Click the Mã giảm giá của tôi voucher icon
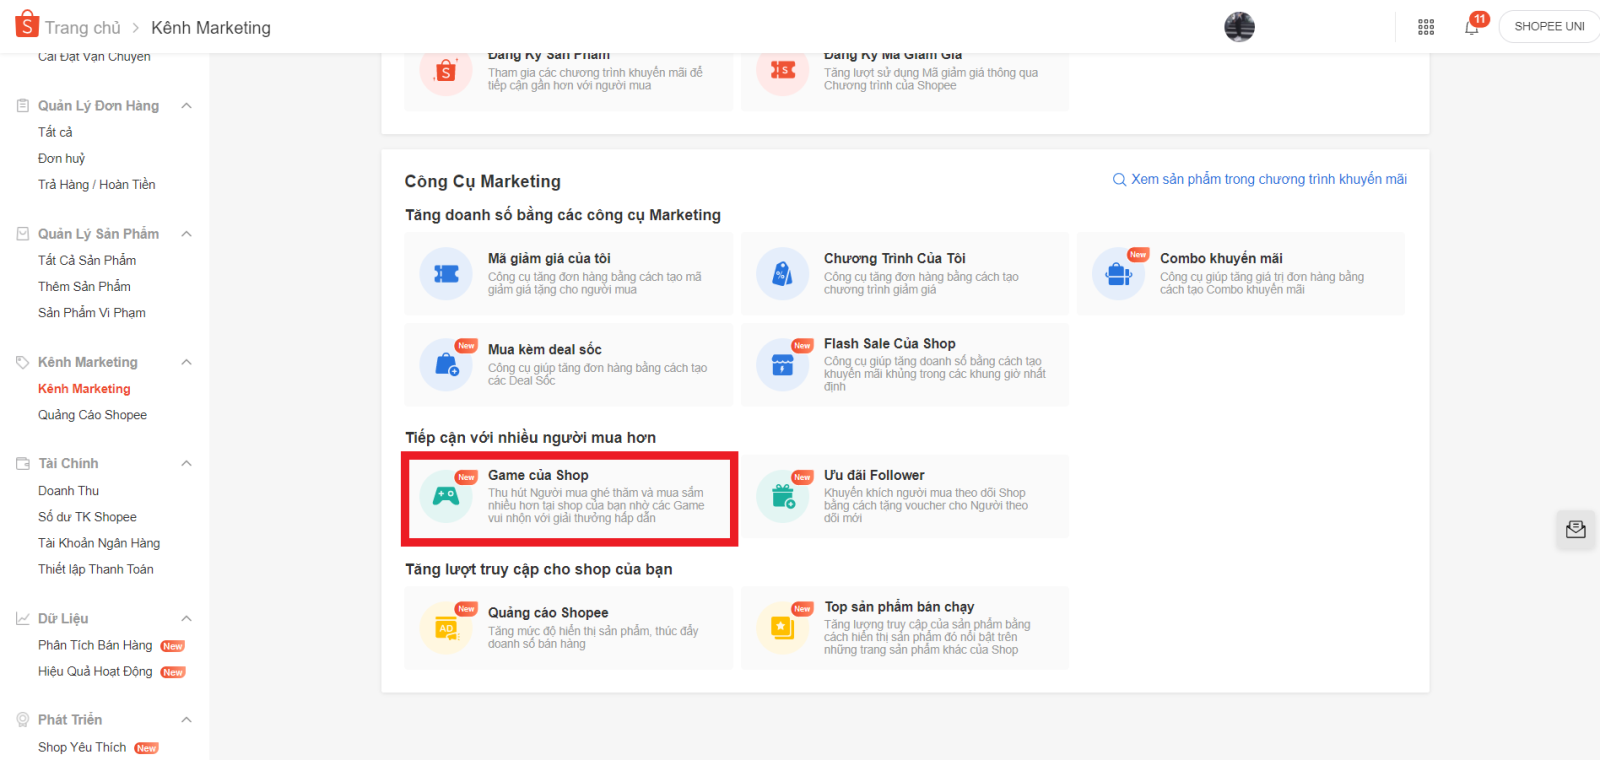This screenshot has width=1600, height=760. [x=446, y=274]
